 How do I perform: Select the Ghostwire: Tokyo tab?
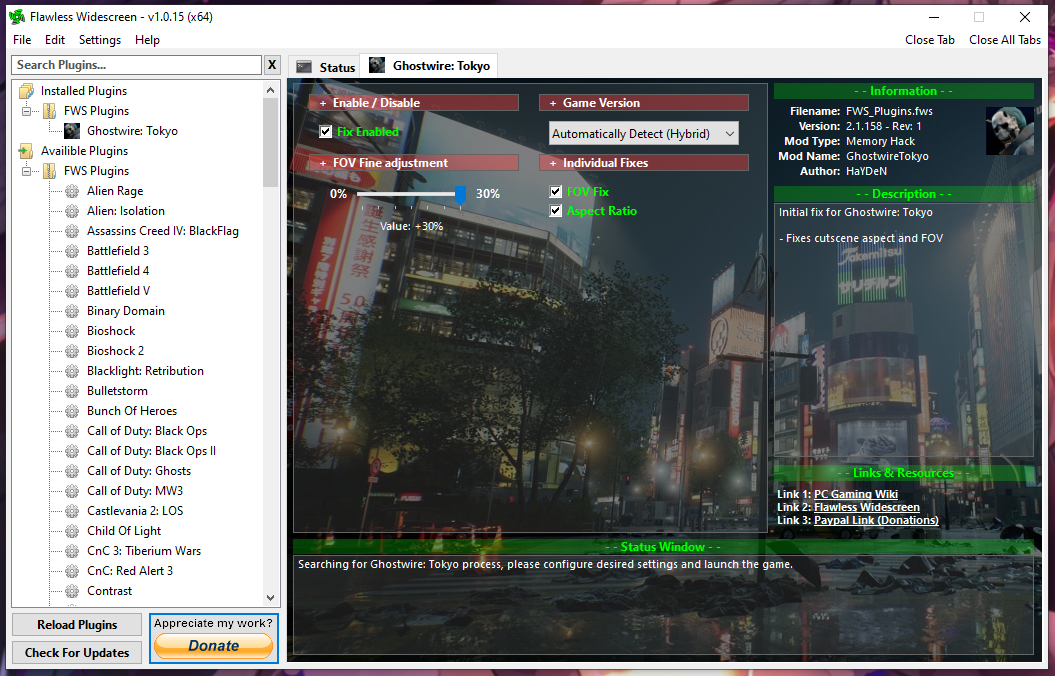429,65
